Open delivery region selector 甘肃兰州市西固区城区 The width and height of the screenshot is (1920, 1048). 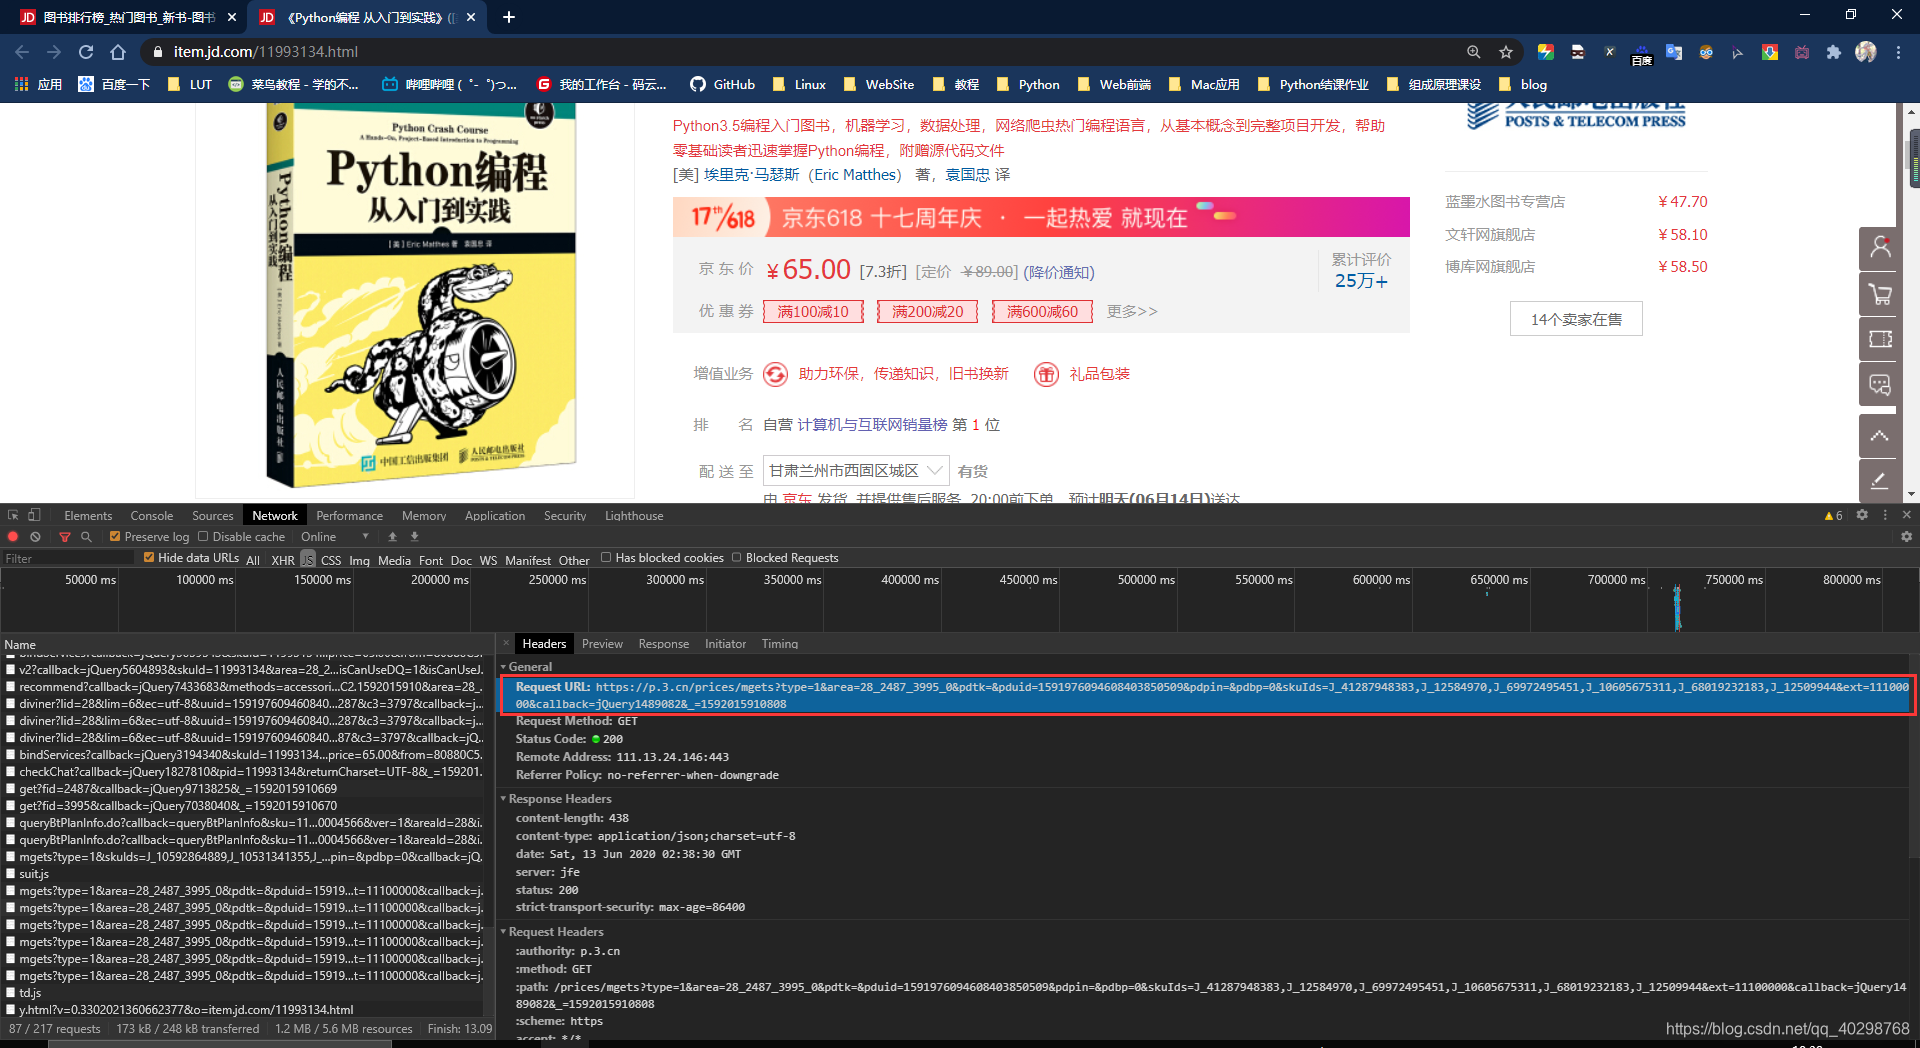855,470
